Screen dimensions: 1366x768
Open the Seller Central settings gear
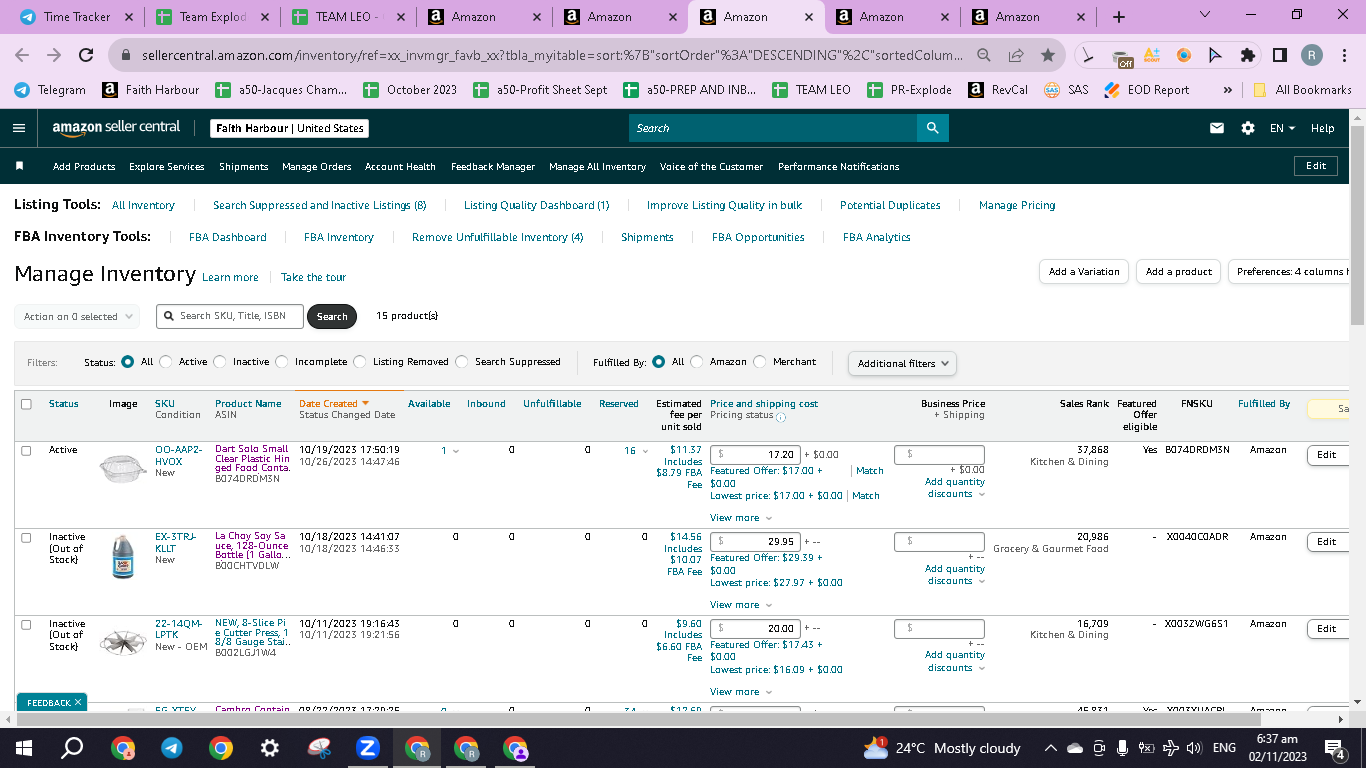[1247, 128]
